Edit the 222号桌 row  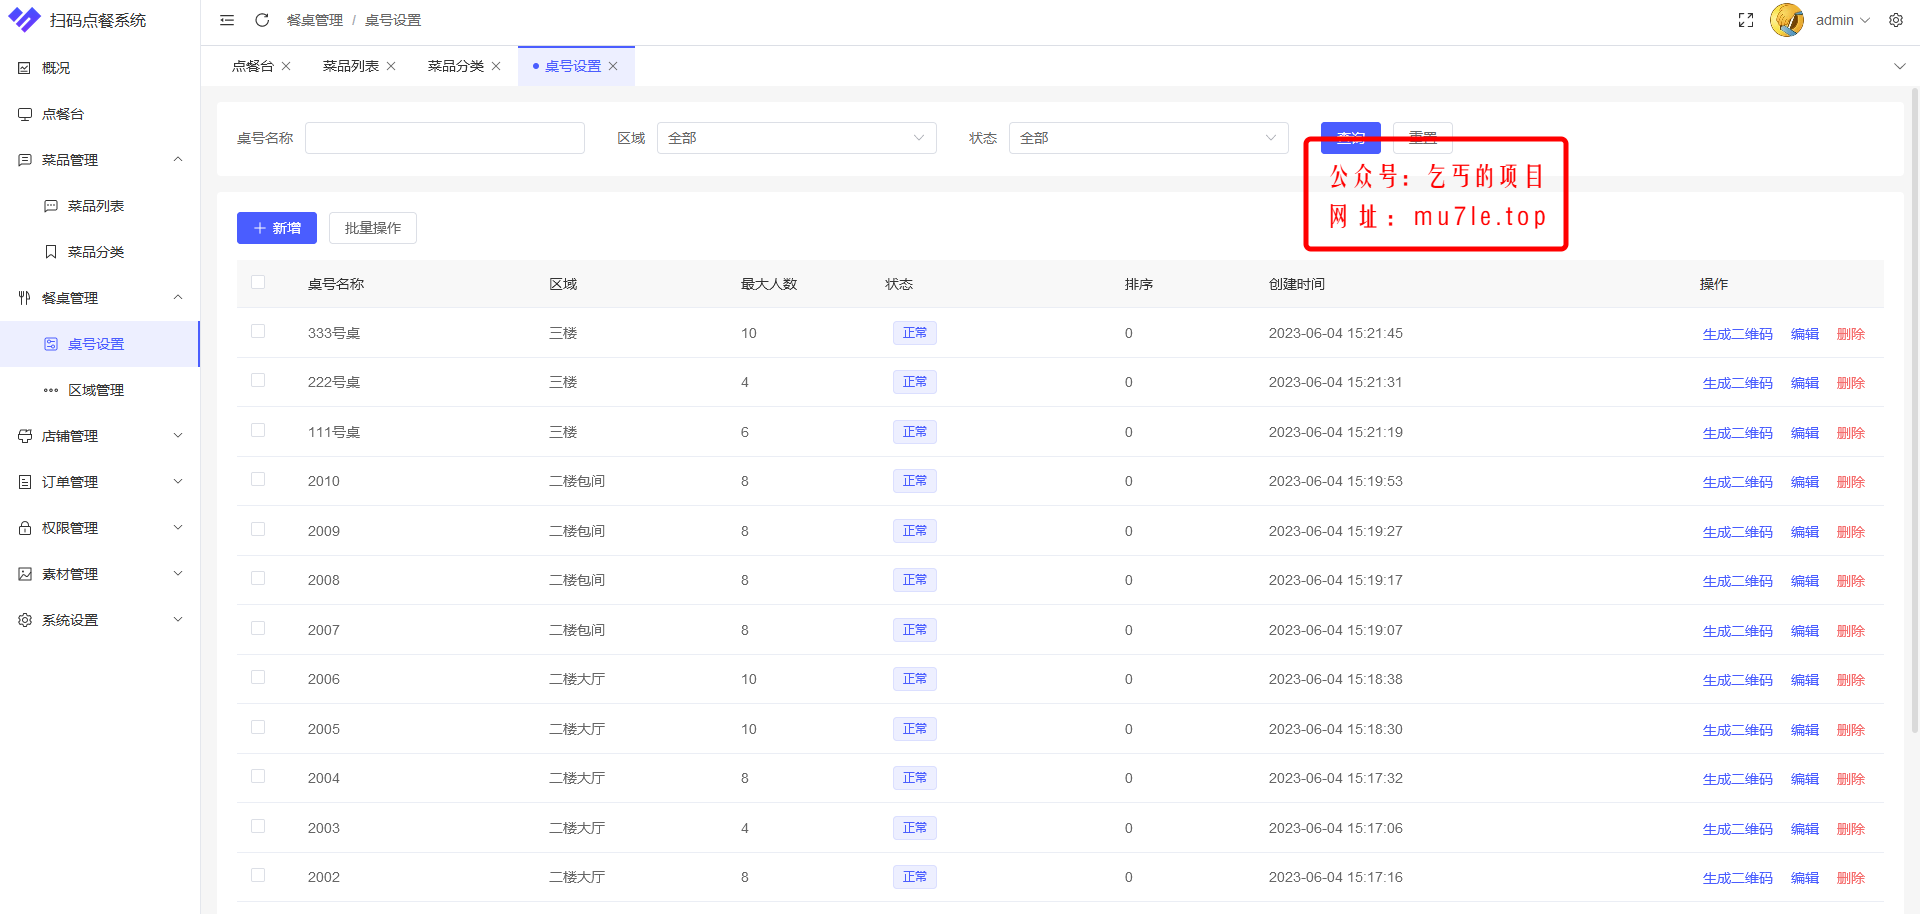(1805, 383)
